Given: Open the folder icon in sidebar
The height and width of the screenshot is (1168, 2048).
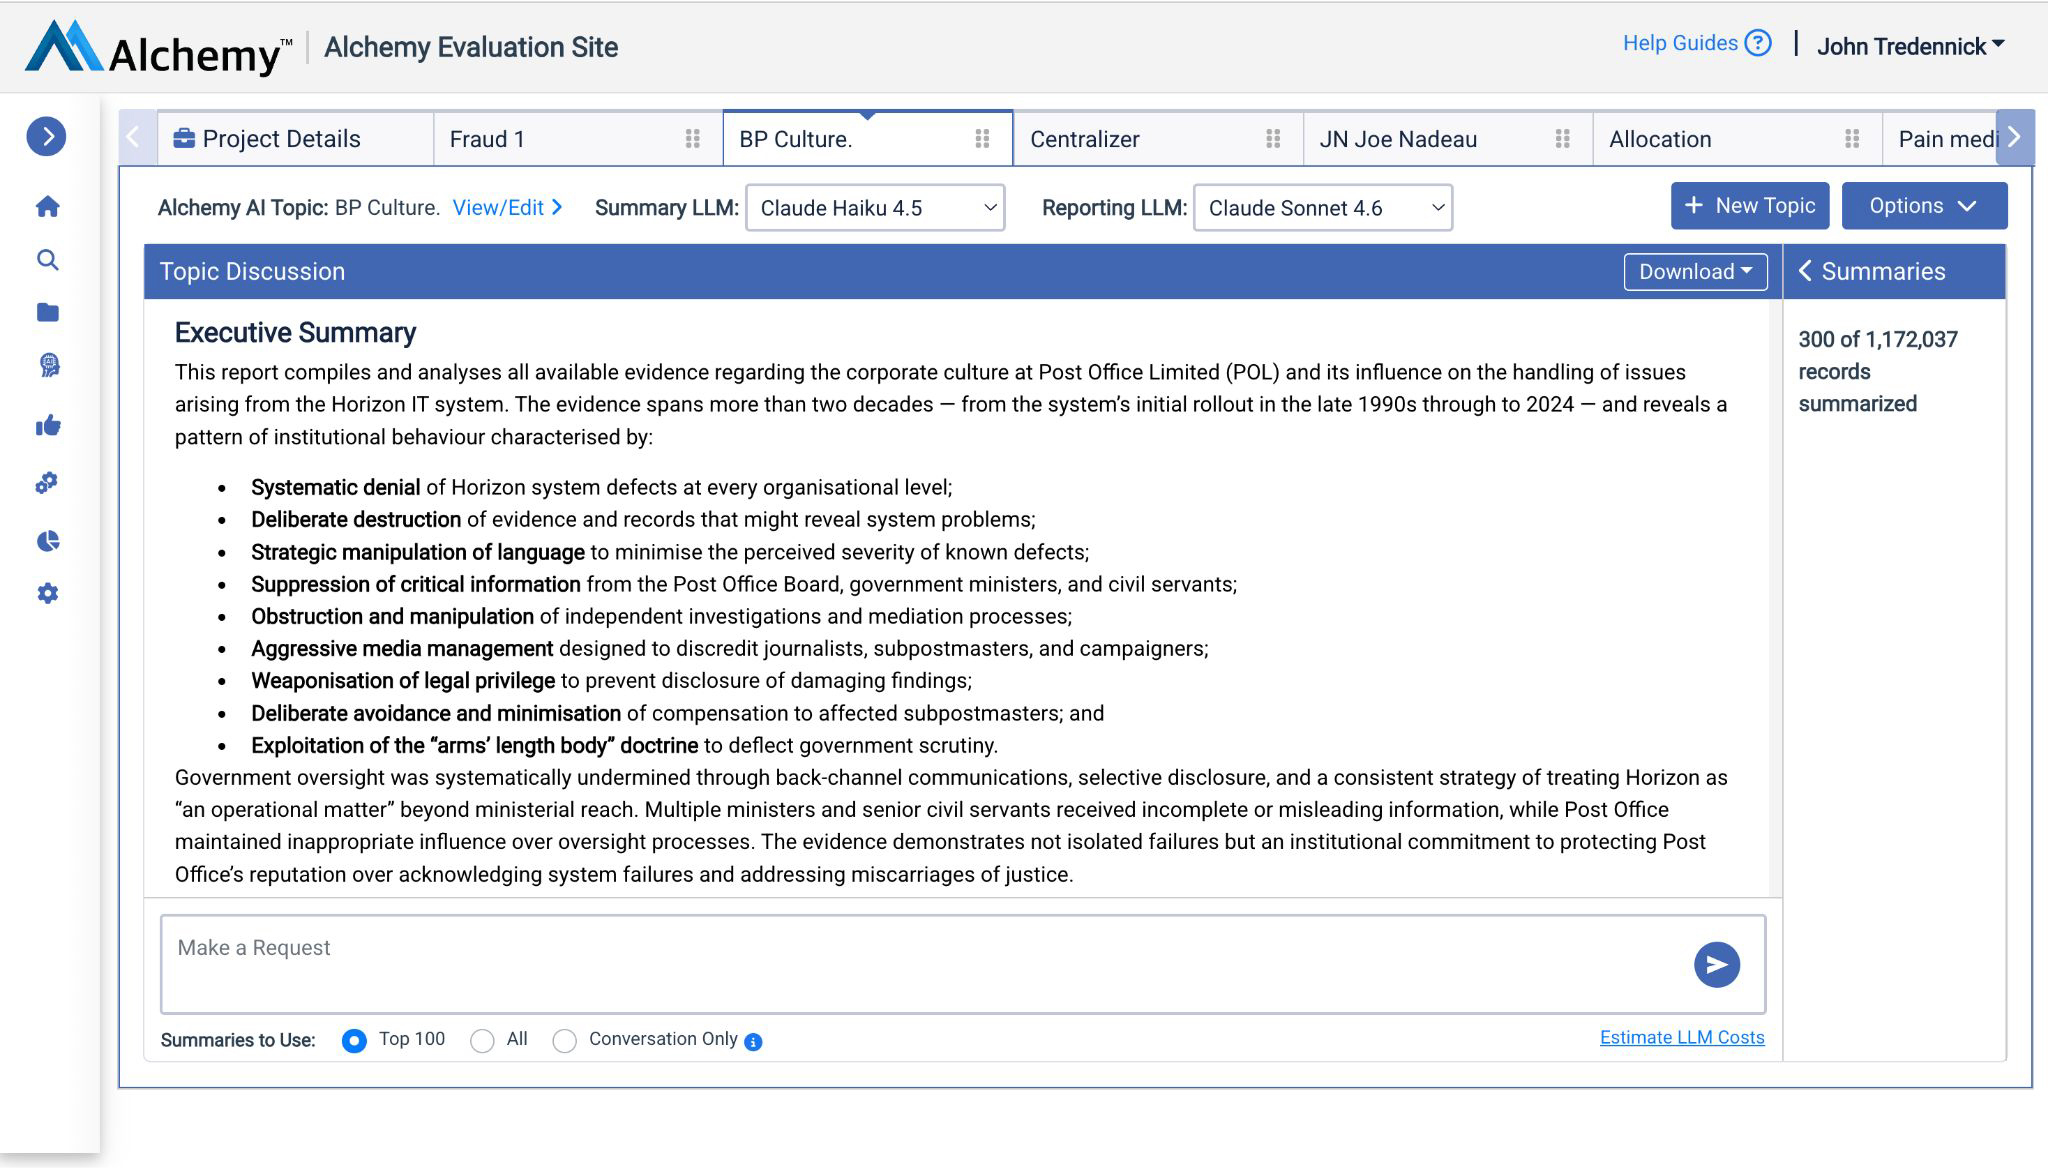Looking at the screenshot, I should point(47,313).
